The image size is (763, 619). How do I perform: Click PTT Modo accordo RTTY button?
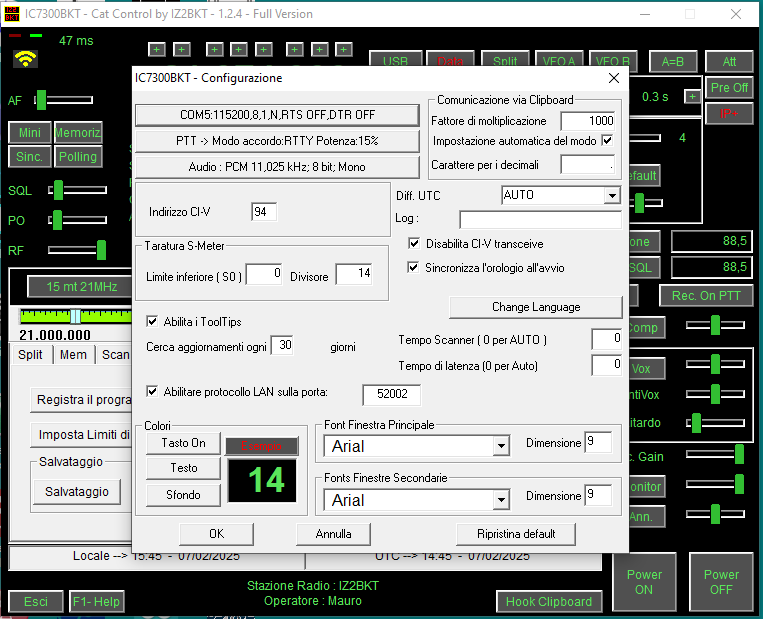277,141
